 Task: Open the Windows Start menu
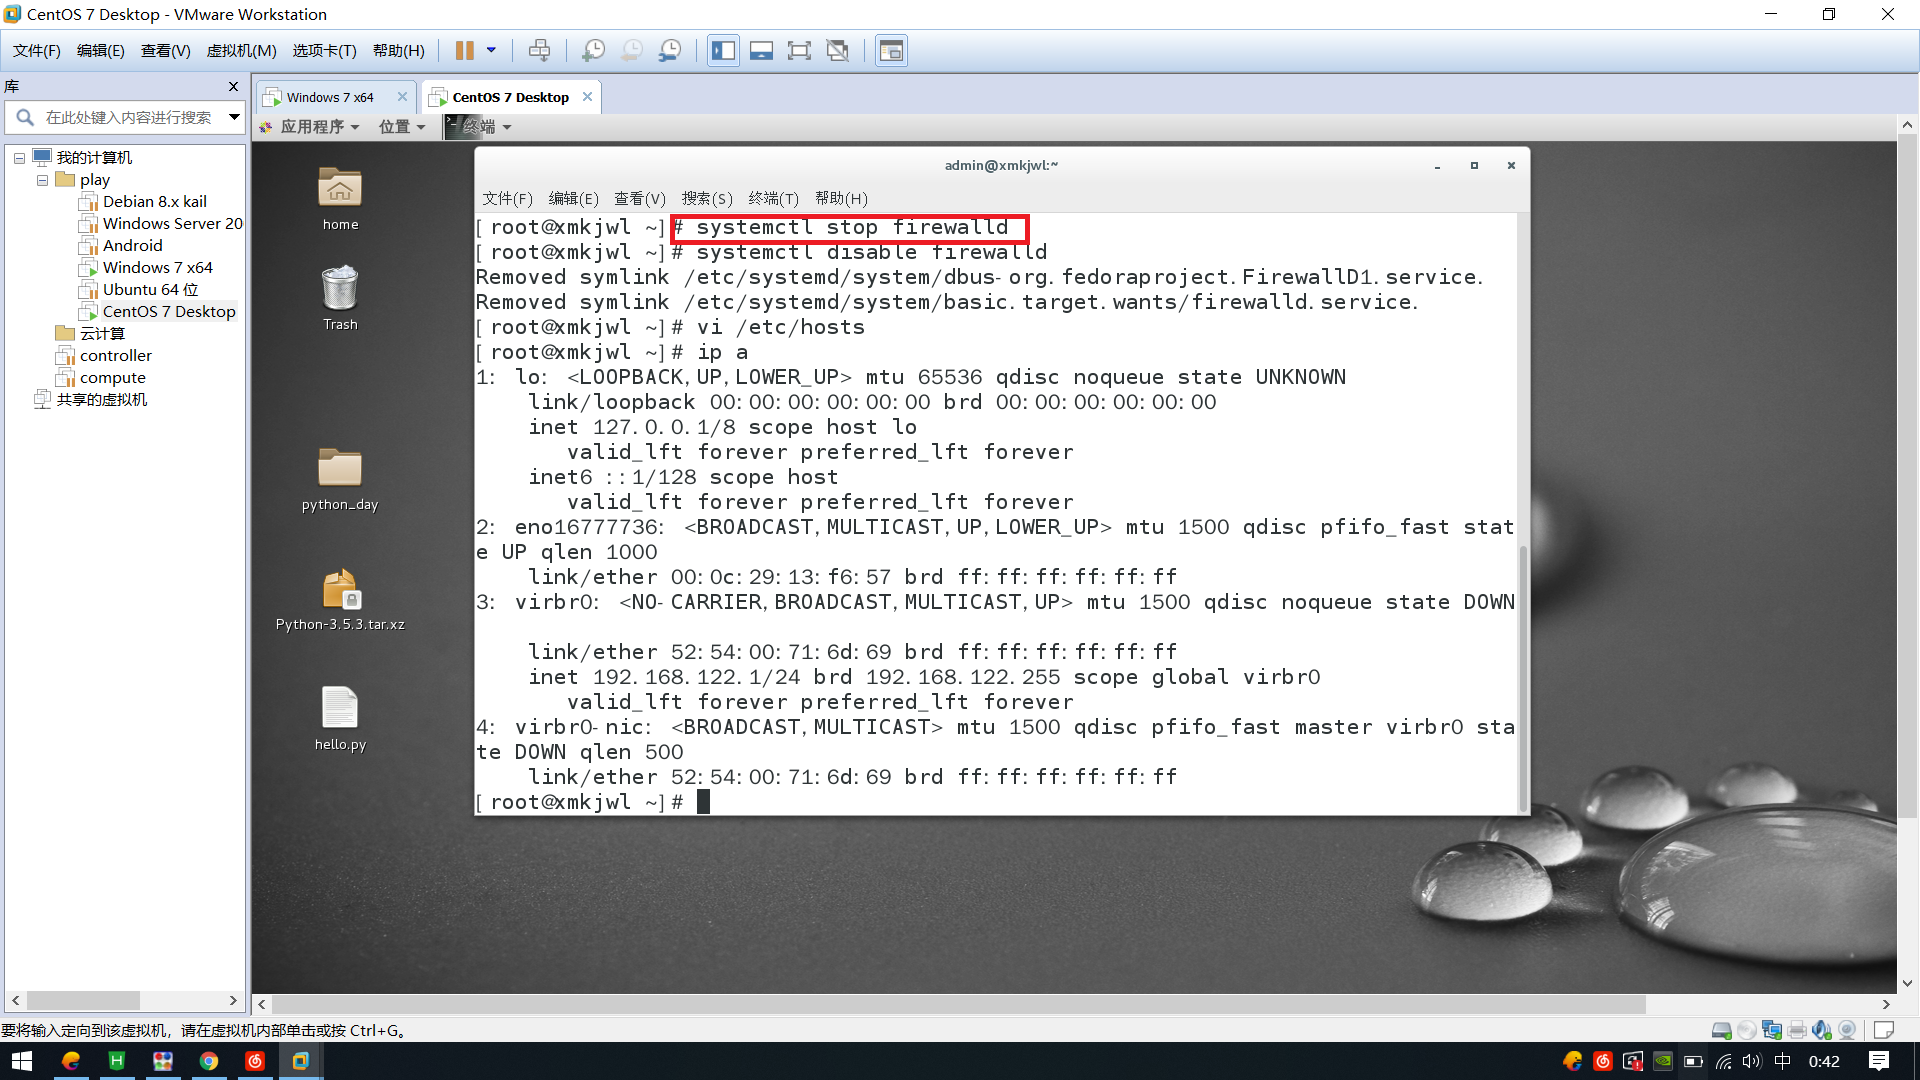click(x=22, y=1061)
